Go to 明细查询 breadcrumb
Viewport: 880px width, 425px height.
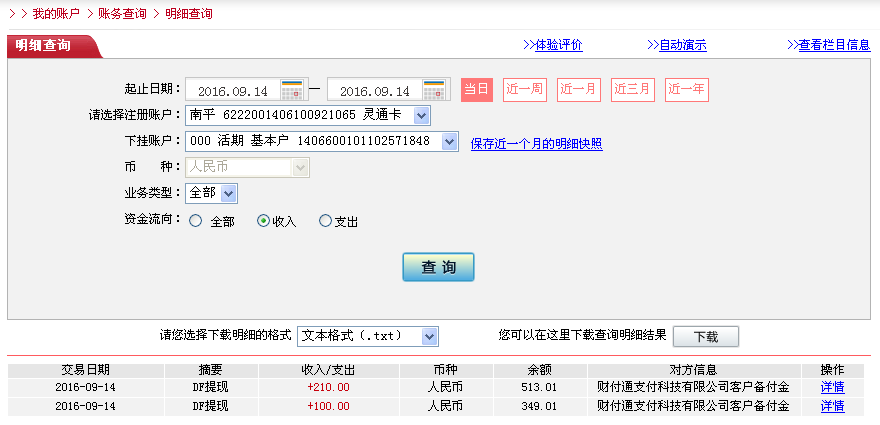[x=189, y=14]
